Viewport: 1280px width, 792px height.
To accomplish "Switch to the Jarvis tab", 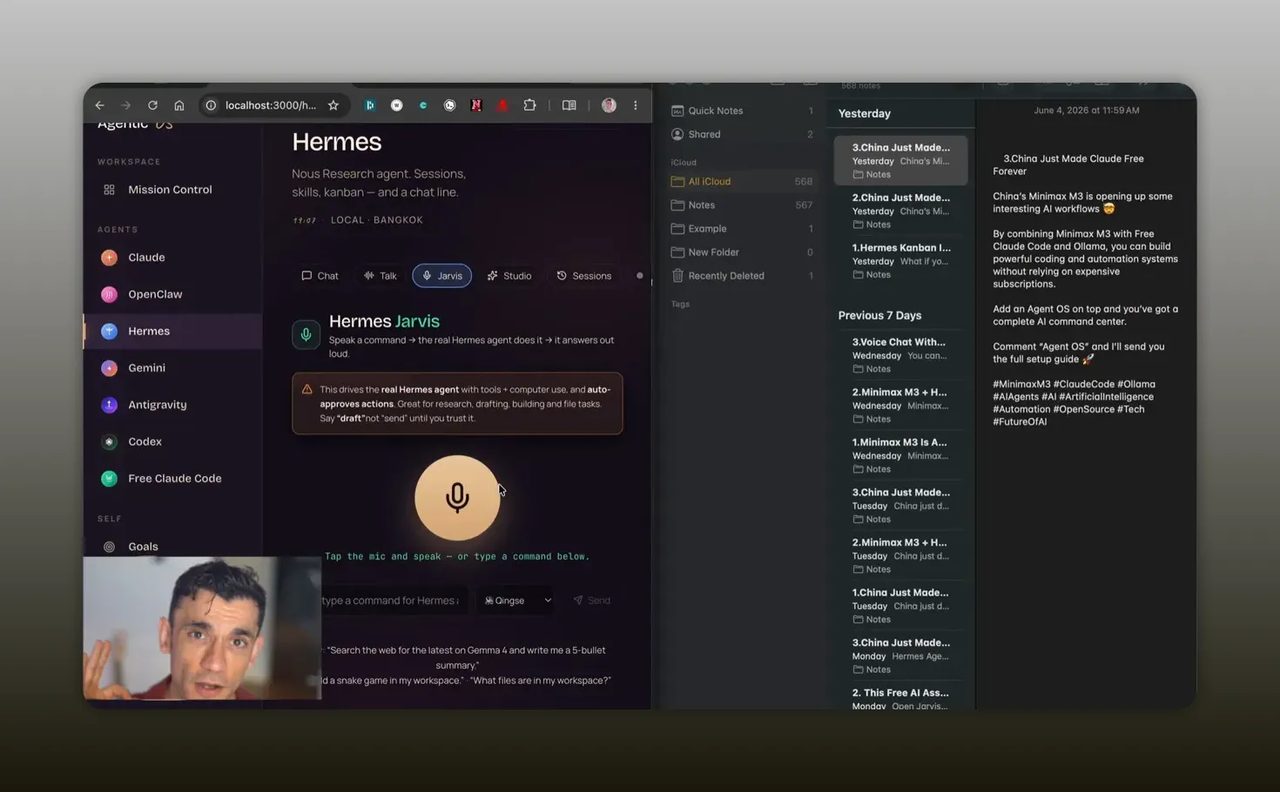I will tap(442, 275).
